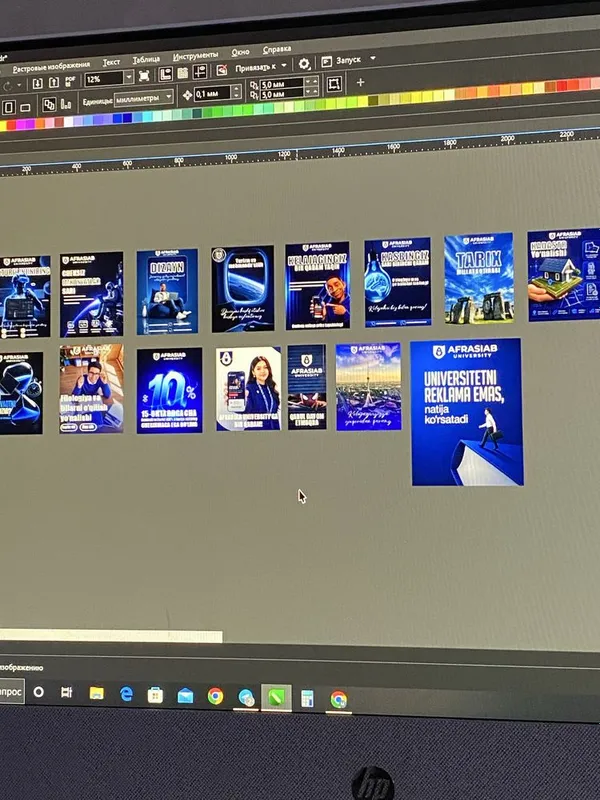Click the lower duplicate distance 5,0 мм field
600x800 pixels.
(x=282, y=93)
